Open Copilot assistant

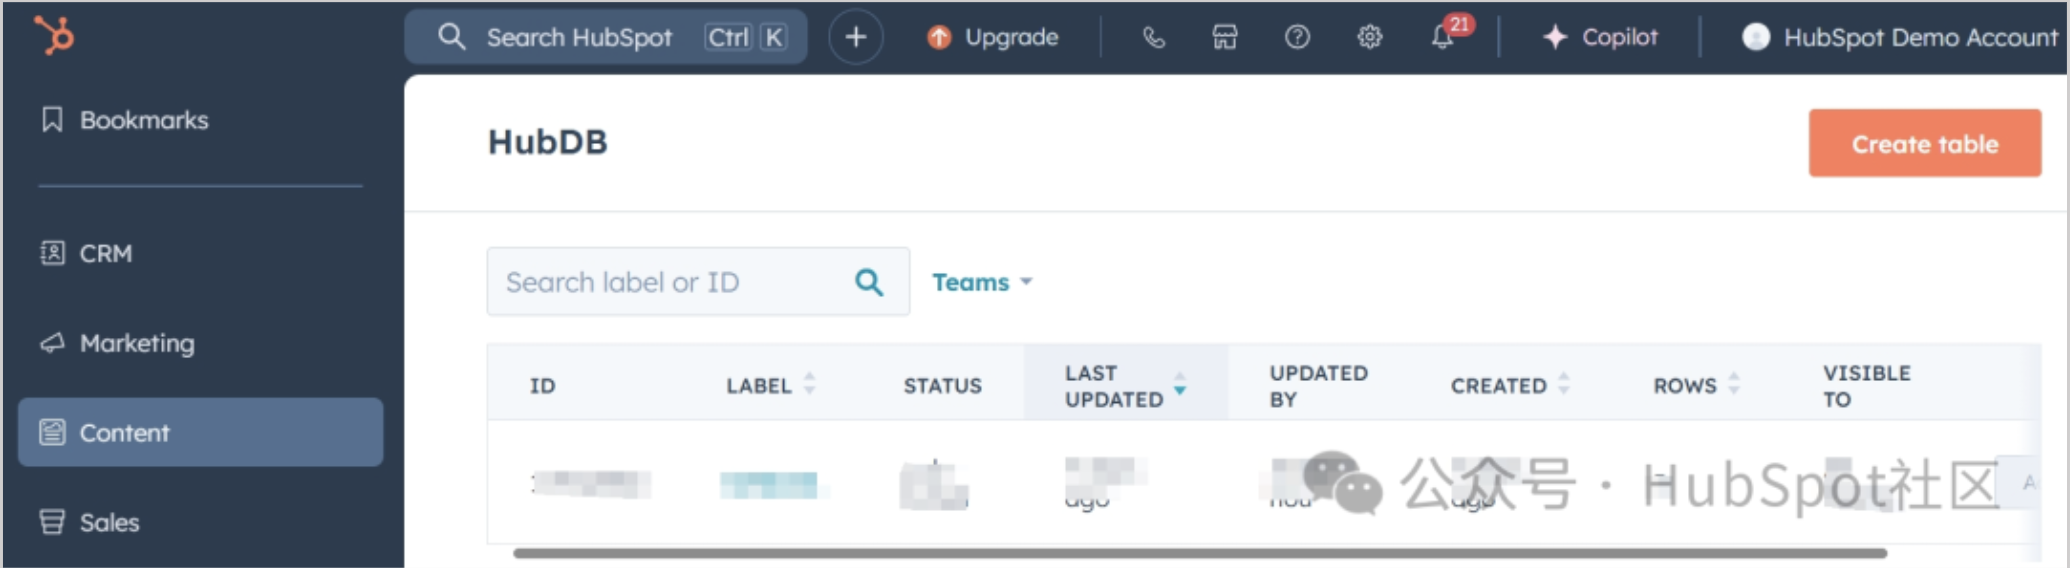pyautogui.click(x=1600, y=38)
